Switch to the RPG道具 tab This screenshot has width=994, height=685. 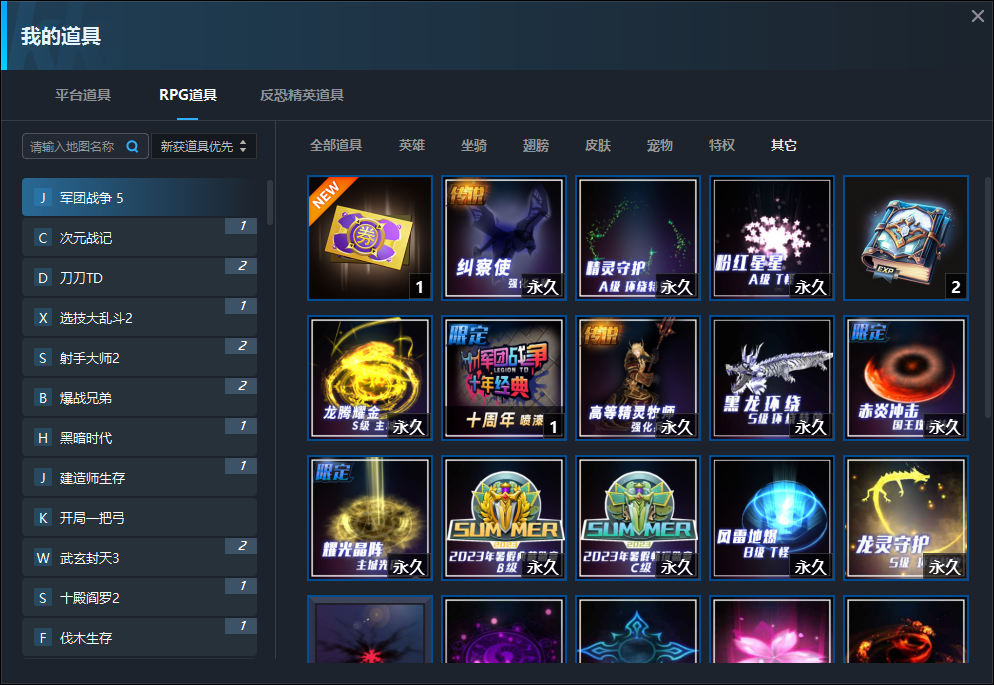click(x=188, y=95)
